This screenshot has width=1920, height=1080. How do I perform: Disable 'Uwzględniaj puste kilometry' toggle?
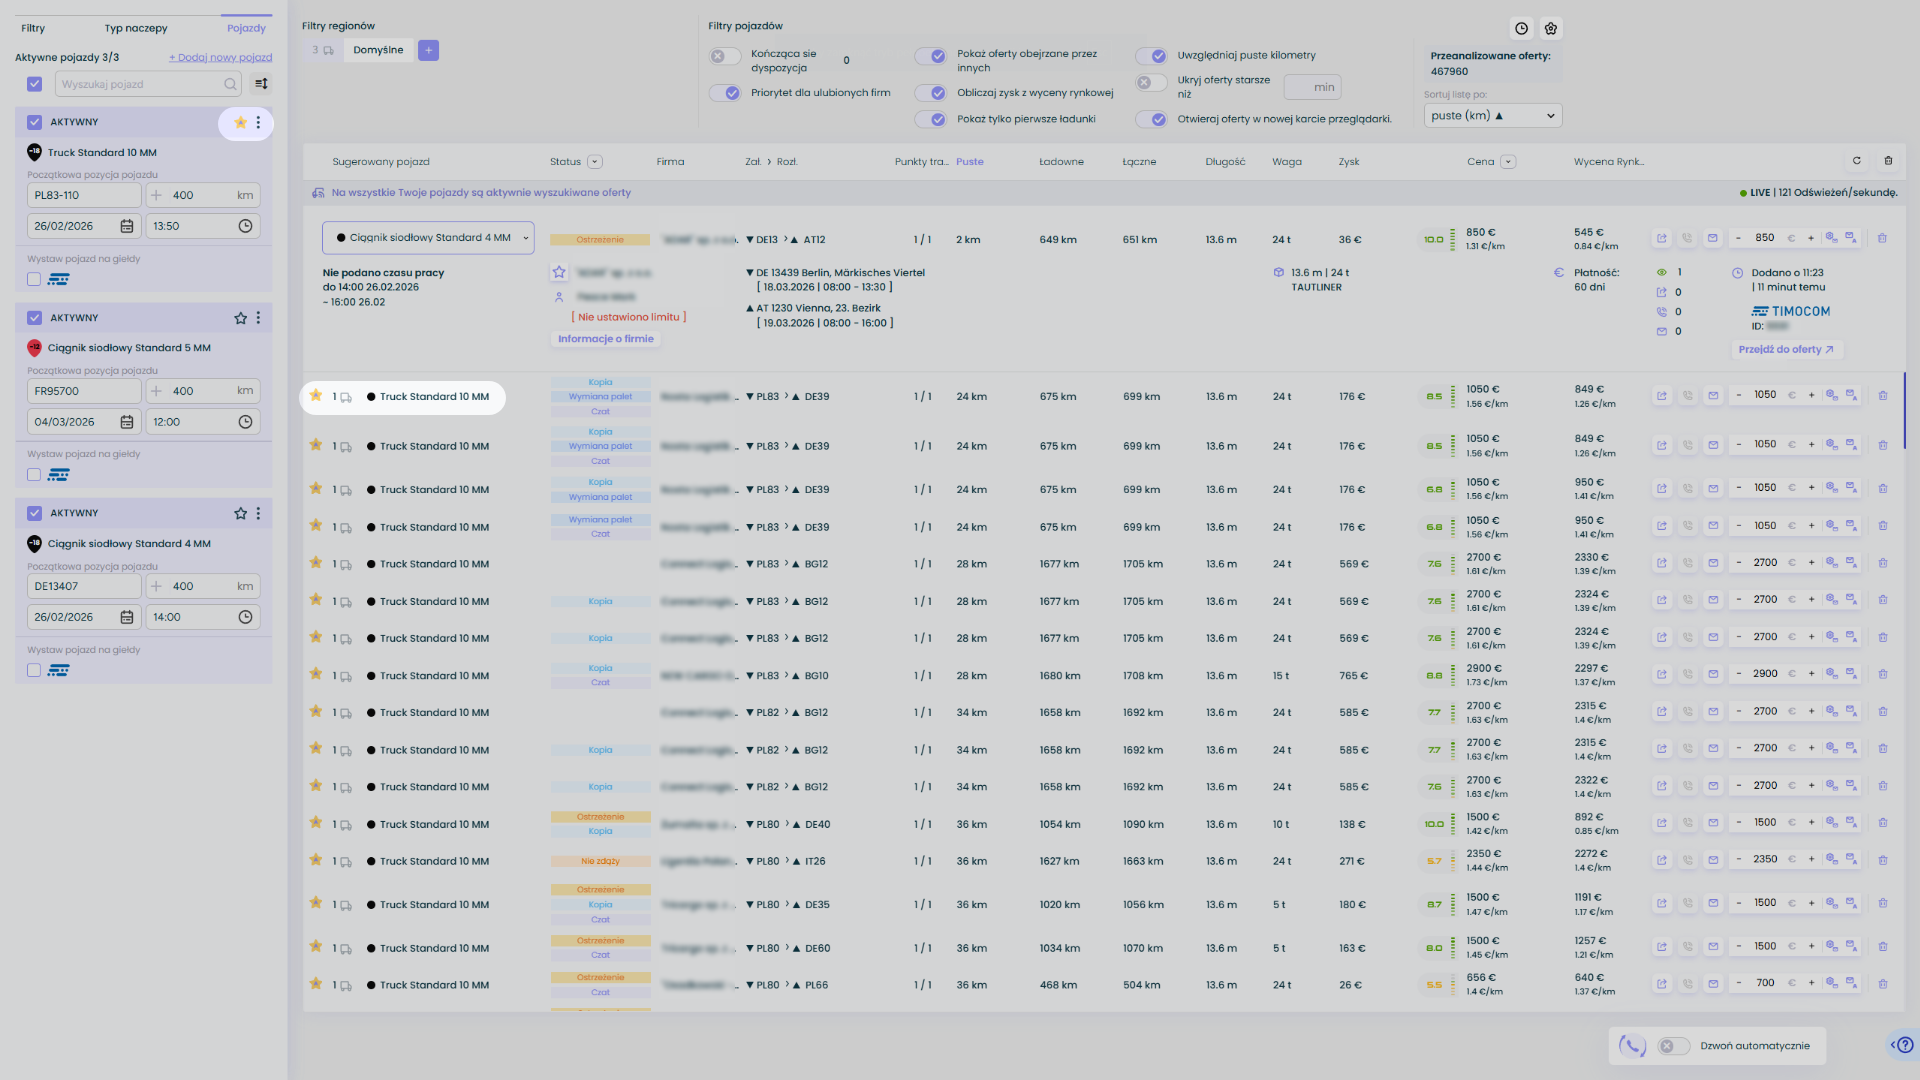(1151, 56)
